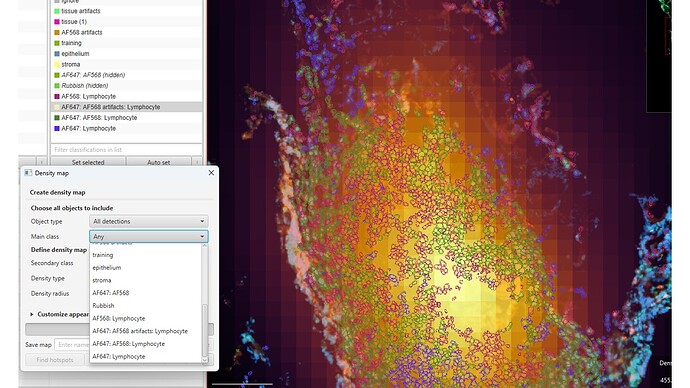
Task: Select 'AF647: AF568: Lymphocyte' in class list
Action: point(127,118)
